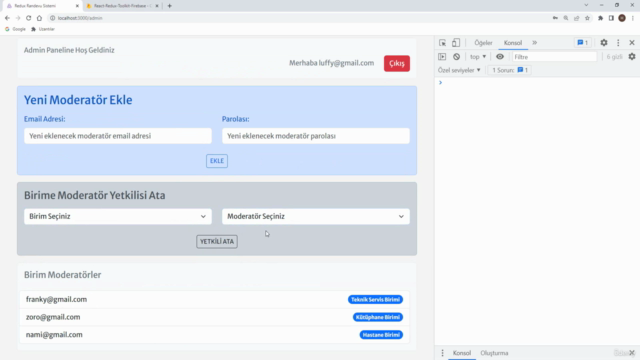Bookmark this page with the star
640x360 pixels.
pyautogui.click(x=587, y=18)
